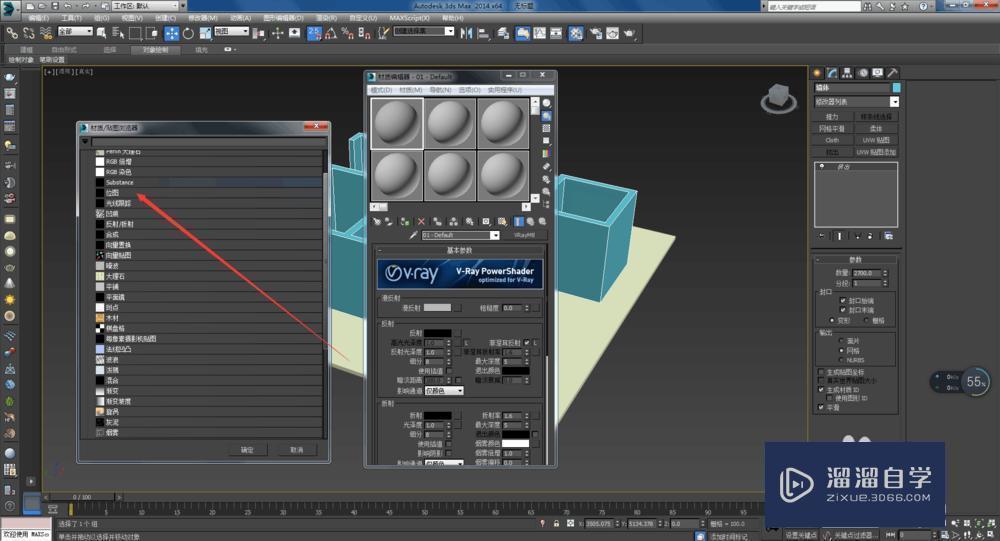Click 取消 button in Material/Map Browser

[x=297, y=450]
